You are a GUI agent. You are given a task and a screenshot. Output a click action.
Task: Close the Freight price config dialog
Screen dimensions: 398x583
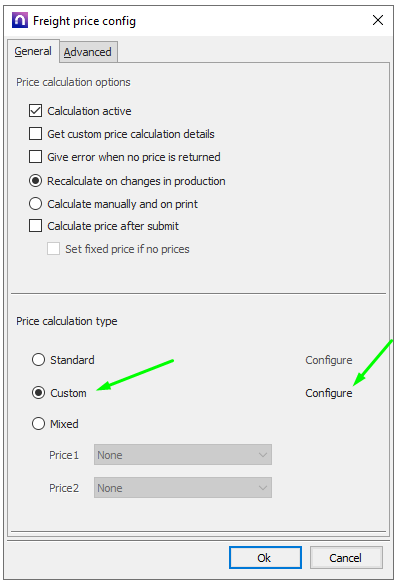point(378,20)
